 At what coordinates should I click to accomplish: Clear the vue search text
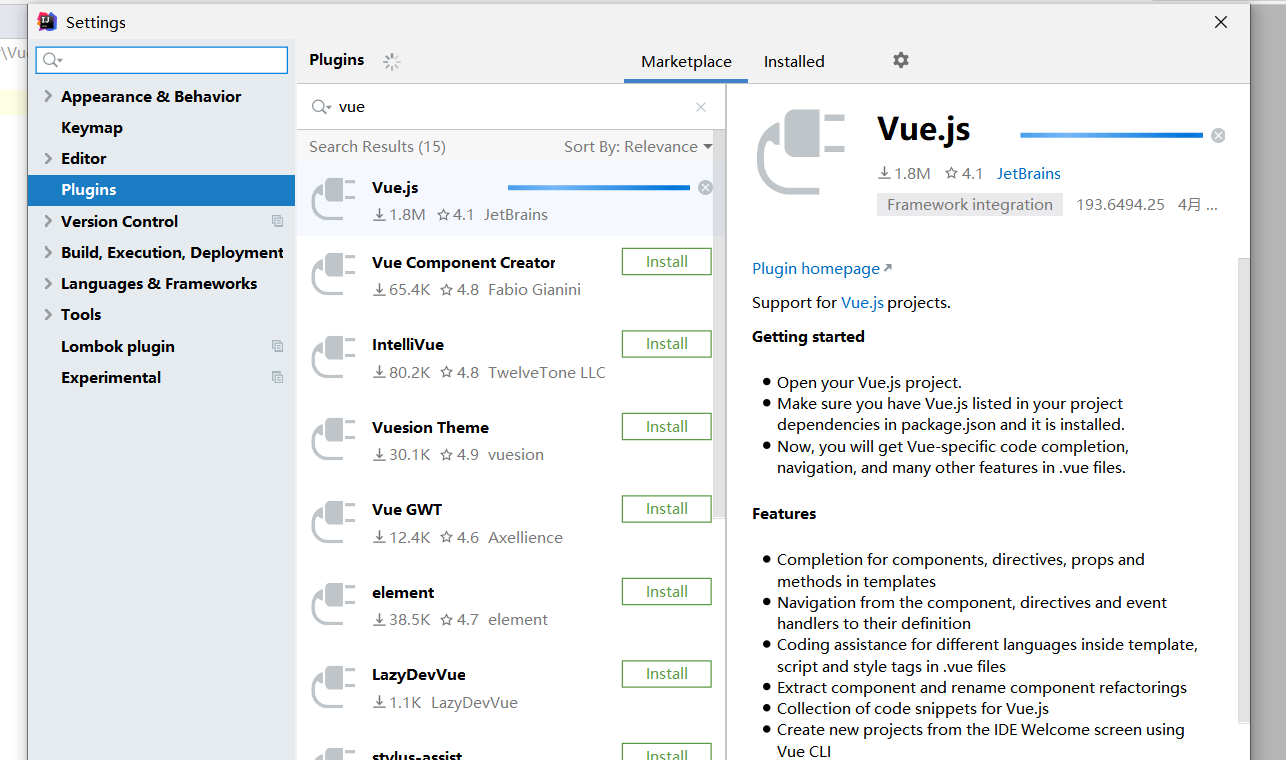tap(701, 107)
